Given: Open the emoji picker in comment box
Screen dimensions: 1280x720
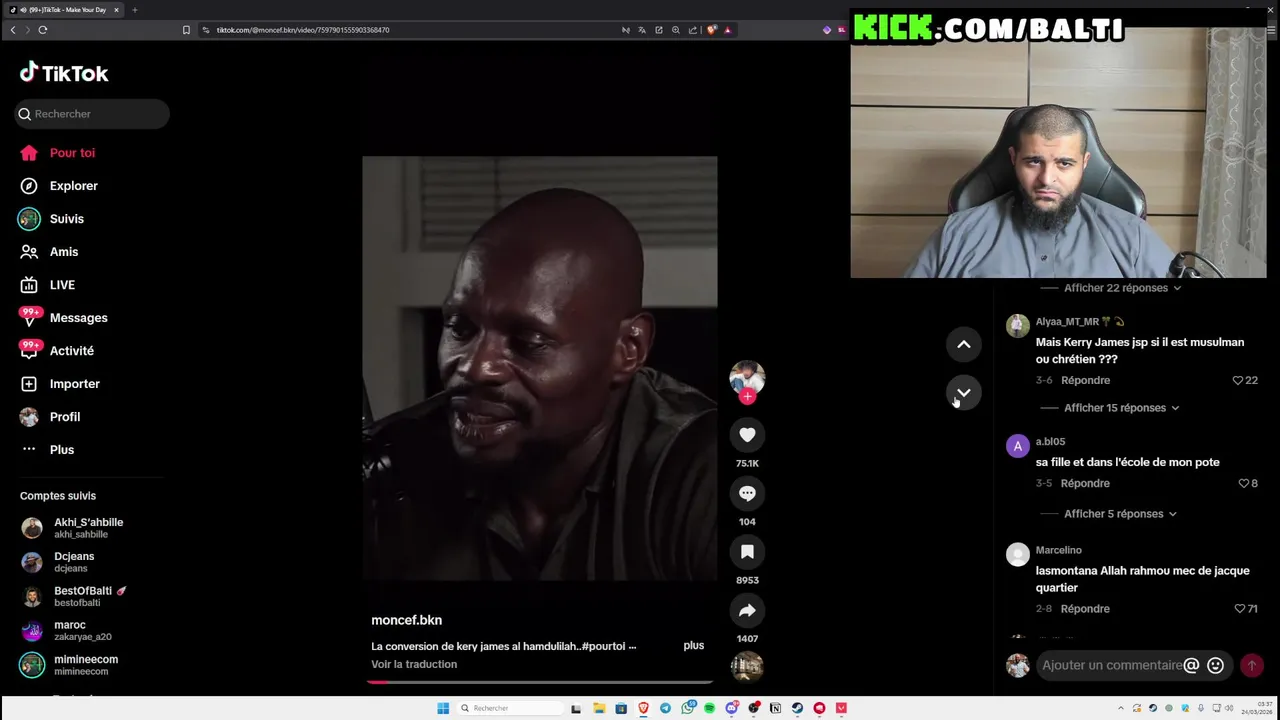Looking at the screenshot, I should pos(1215,665).
